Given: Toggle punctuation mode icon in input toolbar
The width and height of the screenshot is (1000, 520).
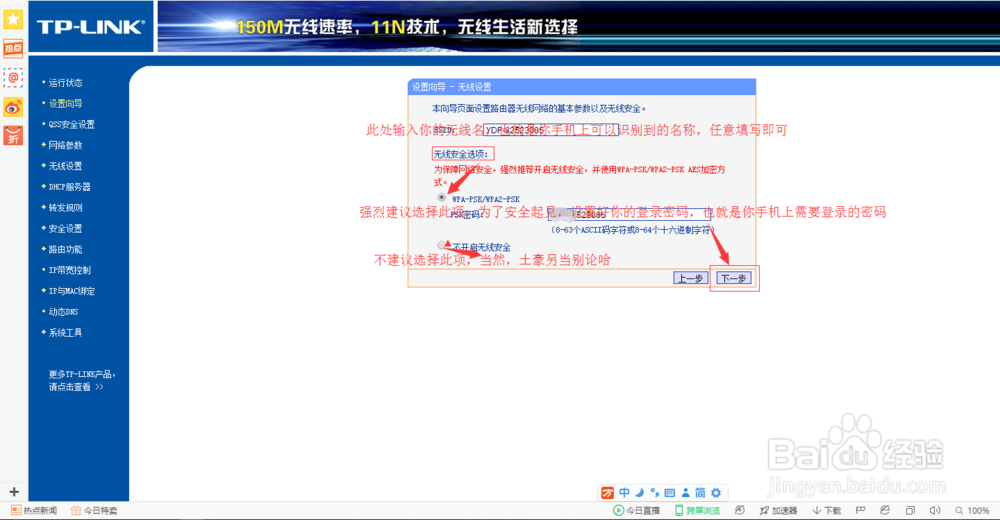Looking at the screenshot, I should point(654,493).
